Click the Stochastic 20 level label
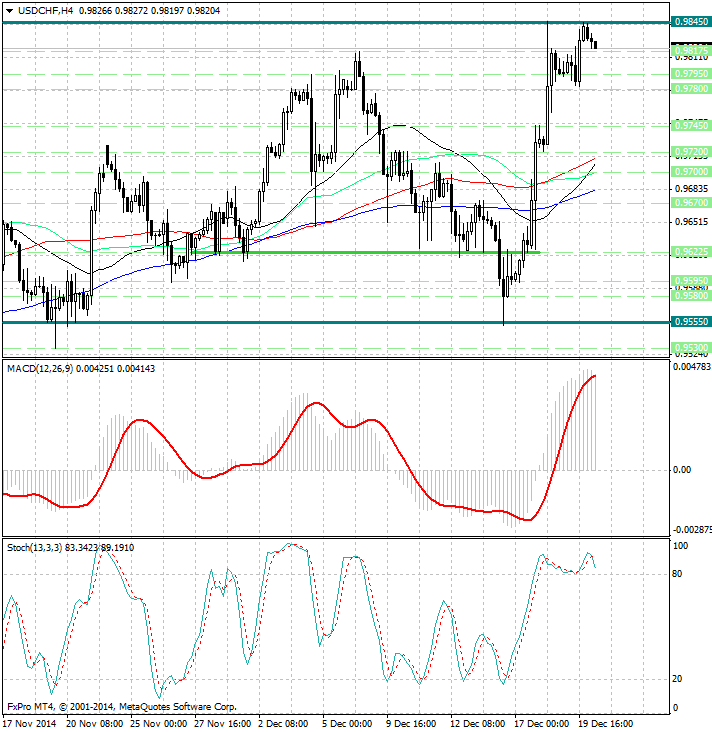 677,679
